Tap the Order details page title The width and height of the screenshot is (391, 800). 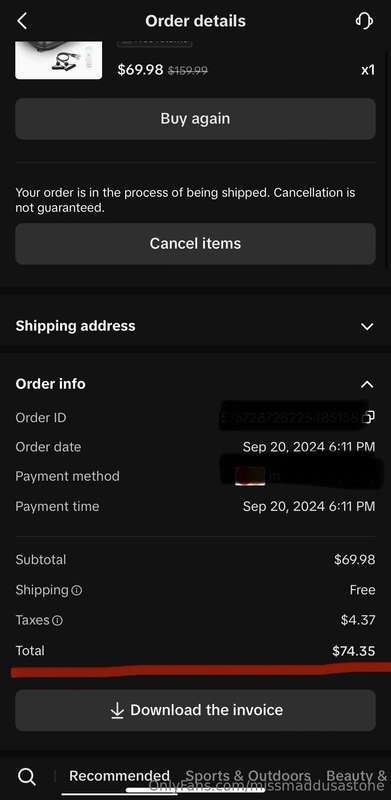[x=196, y=21]
